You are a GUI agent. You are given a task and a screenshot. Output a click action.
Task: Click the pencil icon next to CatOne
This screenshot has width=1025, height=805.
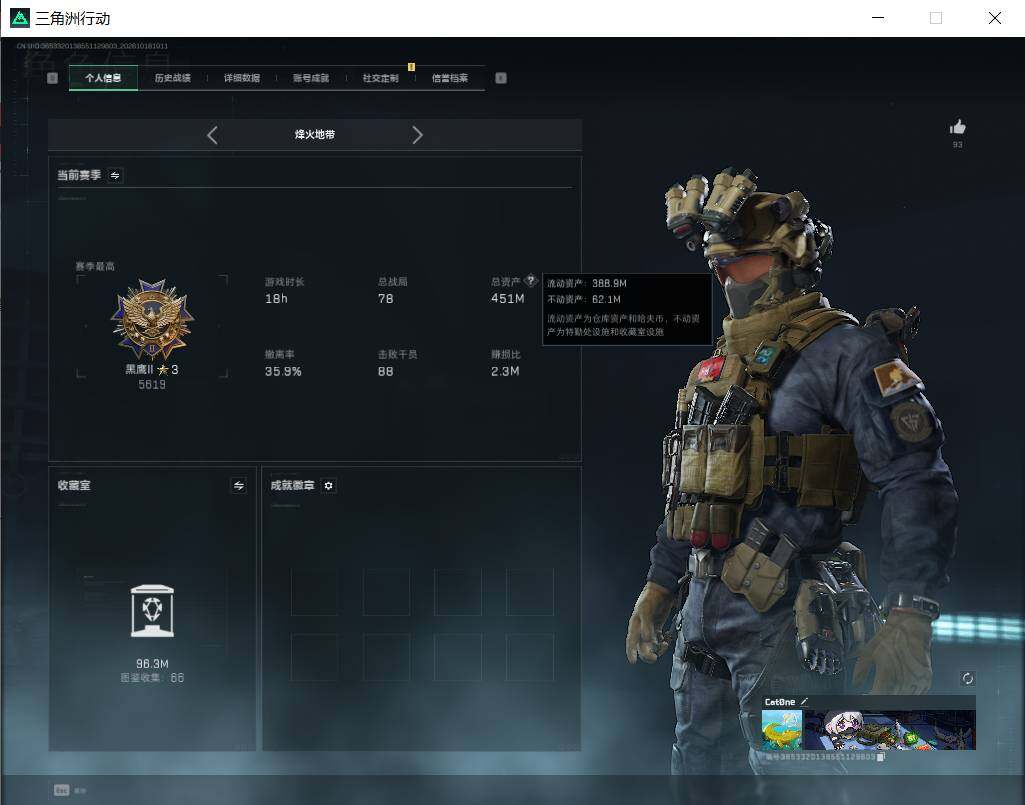(x=804, y=702)
